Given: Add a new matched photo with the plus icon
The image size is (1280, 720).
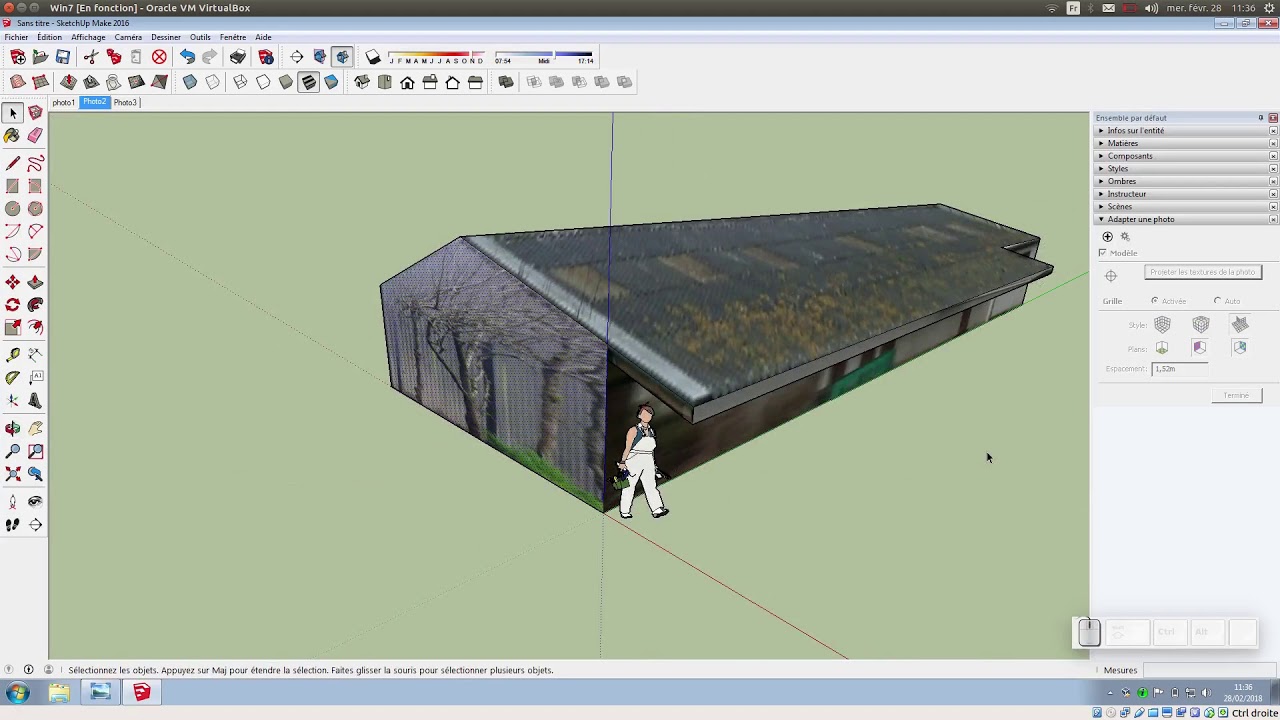Looking at the screenshot, I should pyautogui.click(x=1107, y=237).
